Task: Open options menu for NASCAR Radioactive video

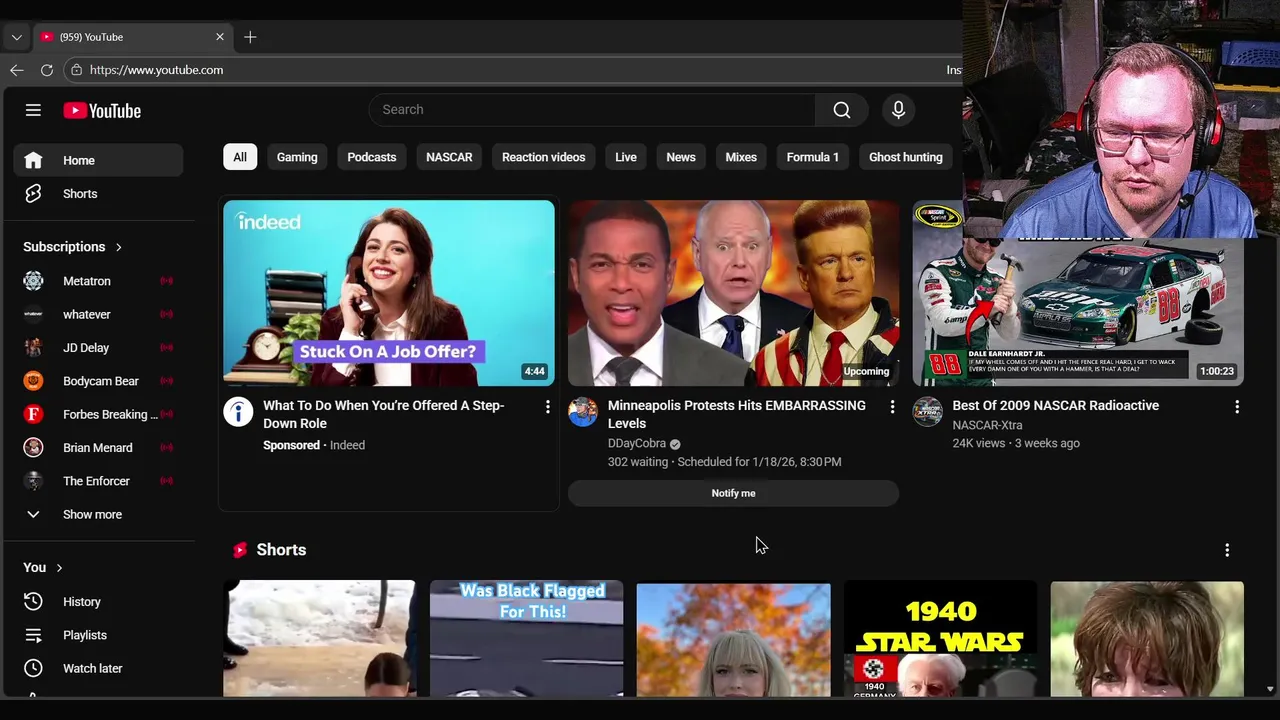Action: [x=1237, y=407]
